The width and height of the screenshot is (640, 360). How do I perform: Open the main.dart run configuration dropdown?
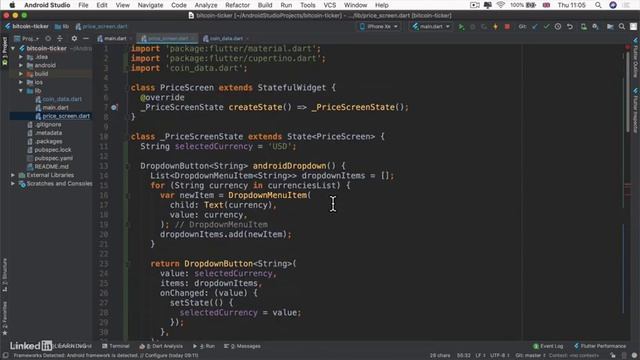431,27
